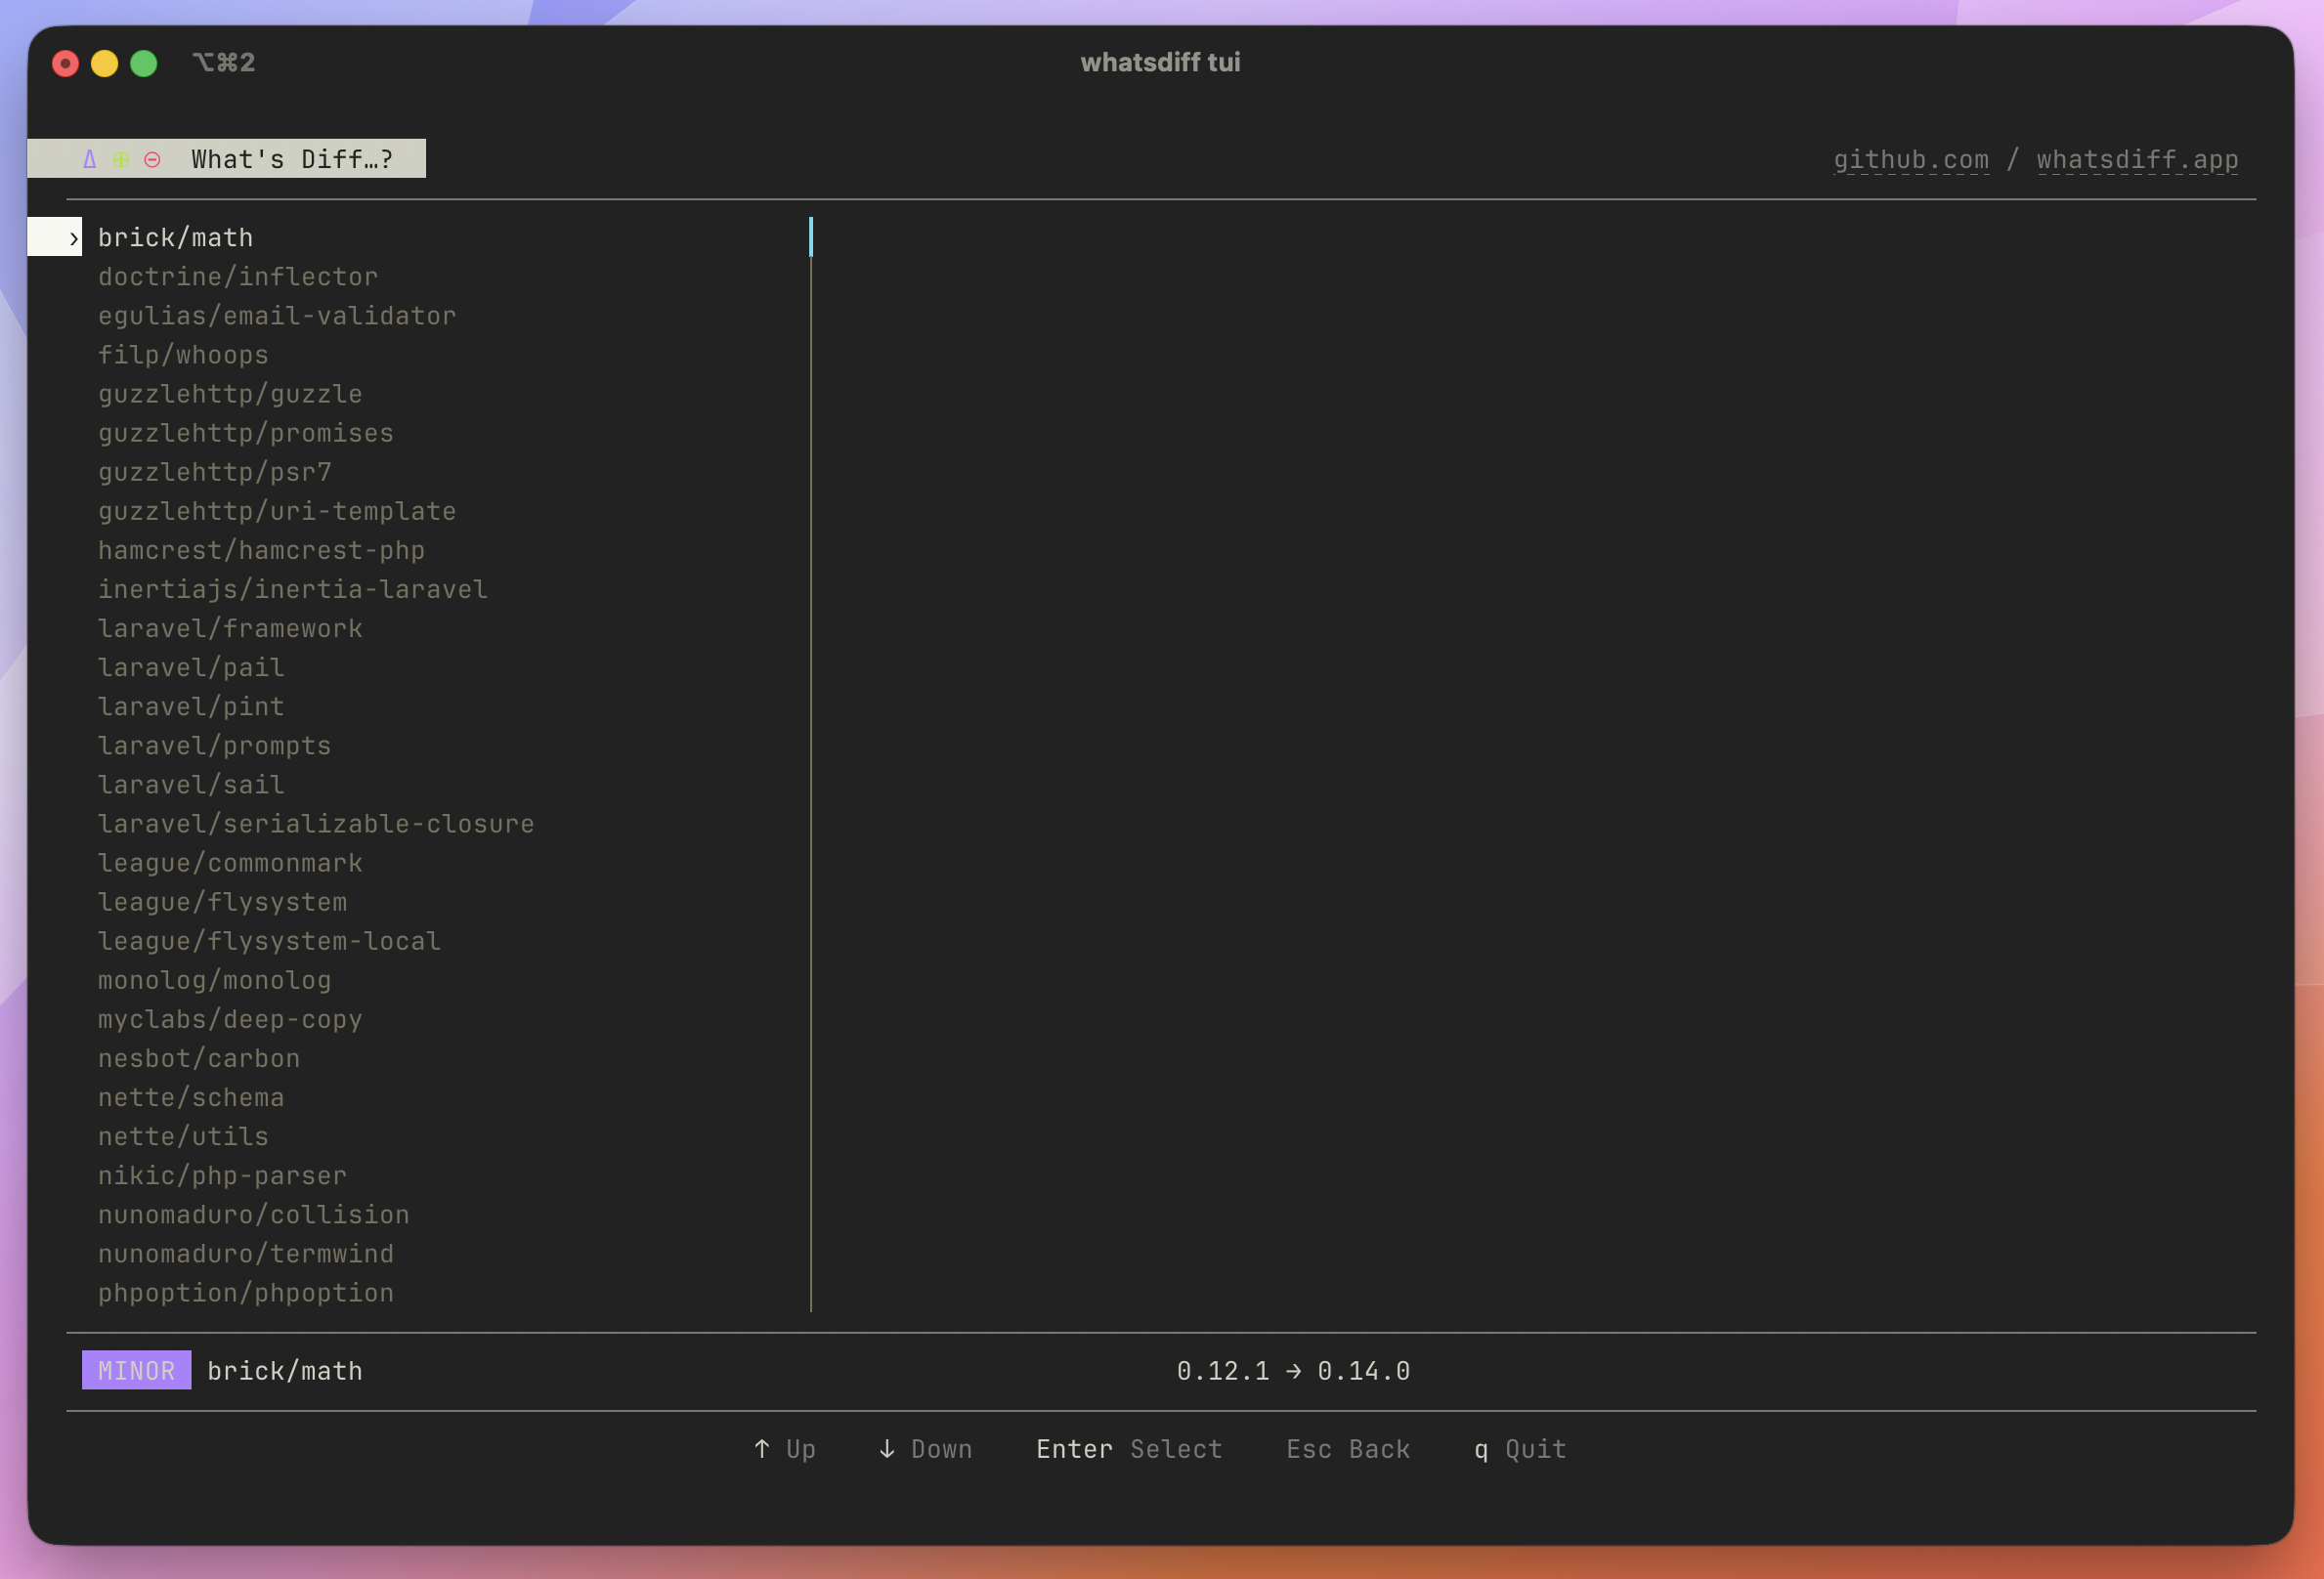The width and height of the screenshot is (2324, 1579).
Task: Click the up arrow Up hint
Action: tap(784, 1449)
